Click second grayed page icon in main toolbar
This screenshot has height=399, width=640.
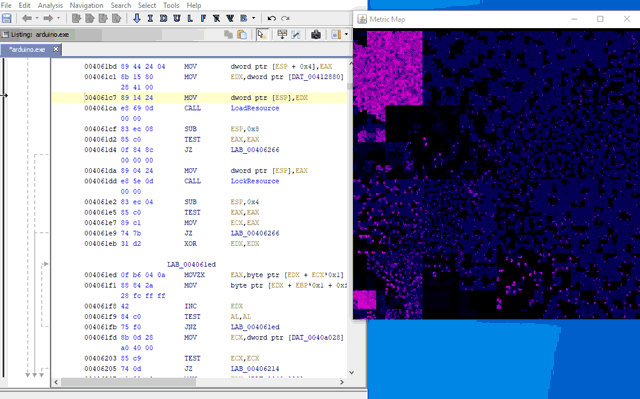tap(90, 18)
